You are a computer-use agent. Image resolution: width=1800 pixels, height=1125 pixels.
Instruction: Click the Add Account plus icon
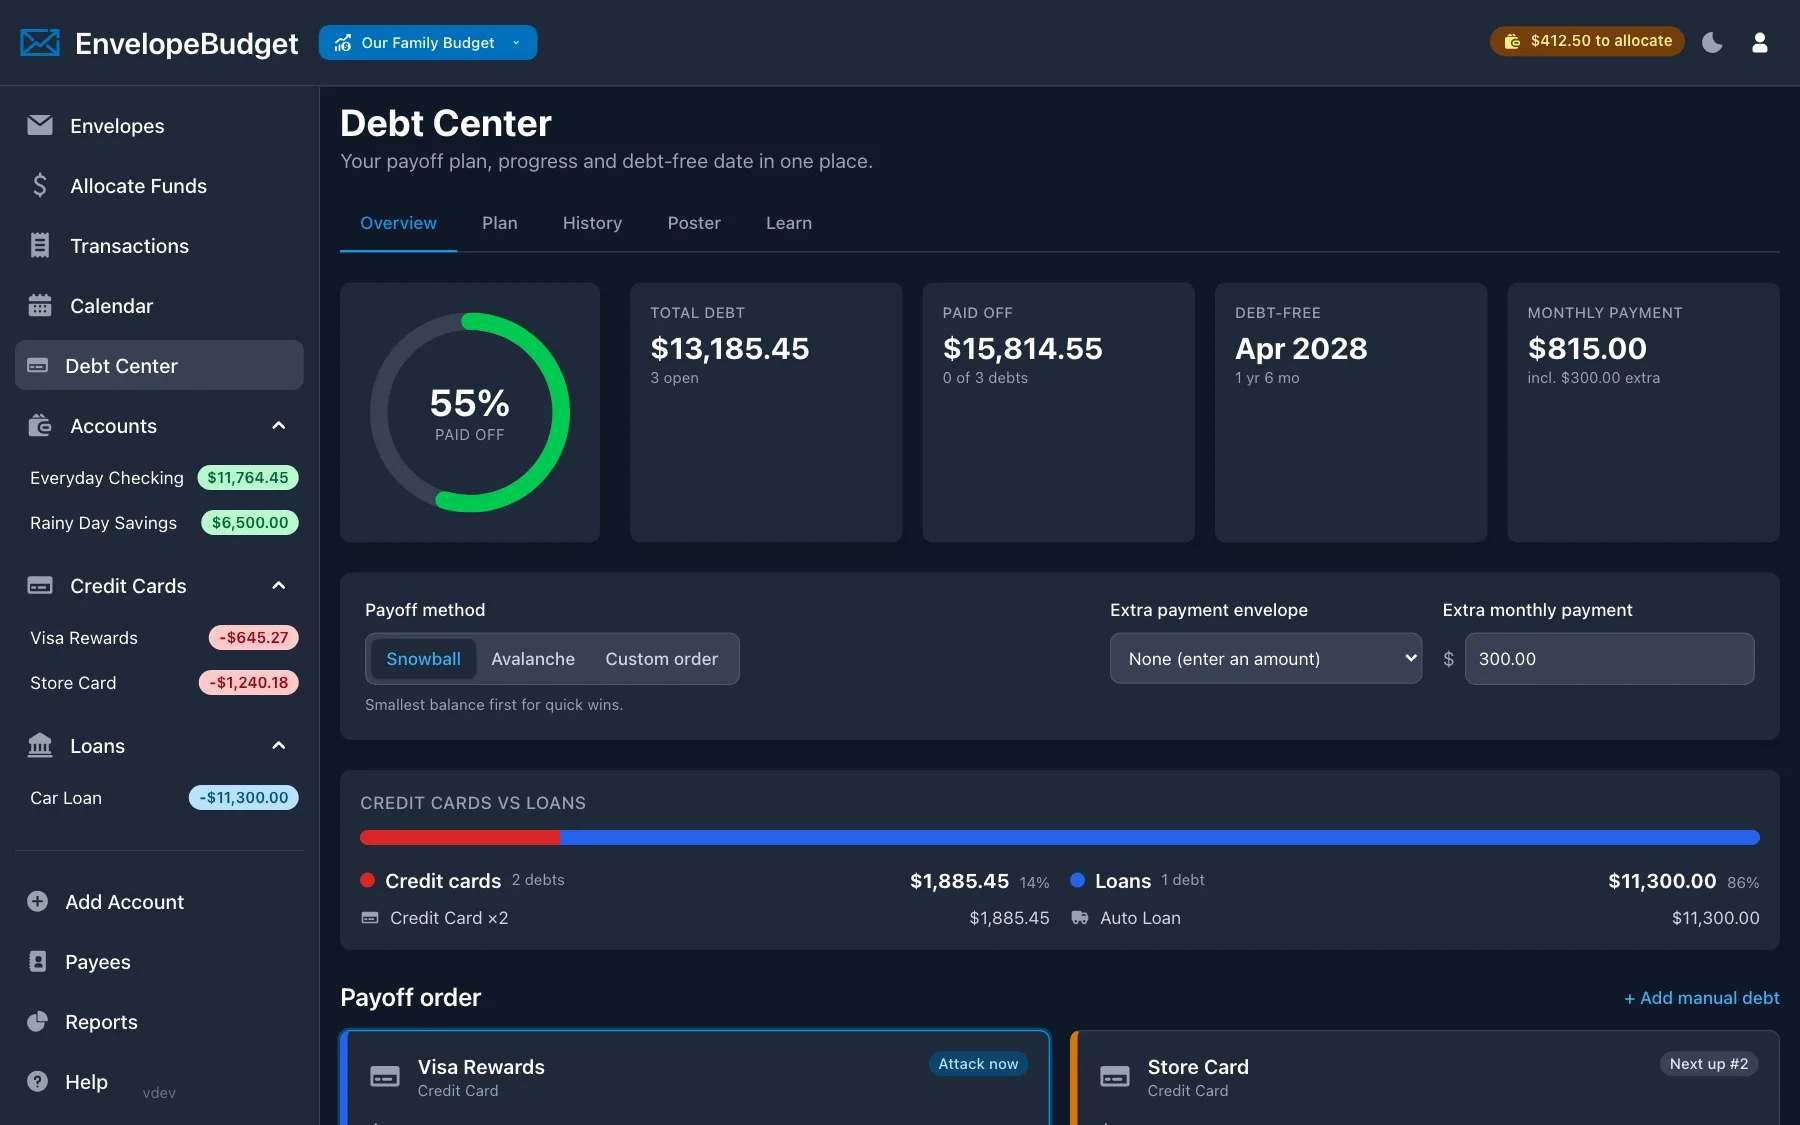coord(37,901)
